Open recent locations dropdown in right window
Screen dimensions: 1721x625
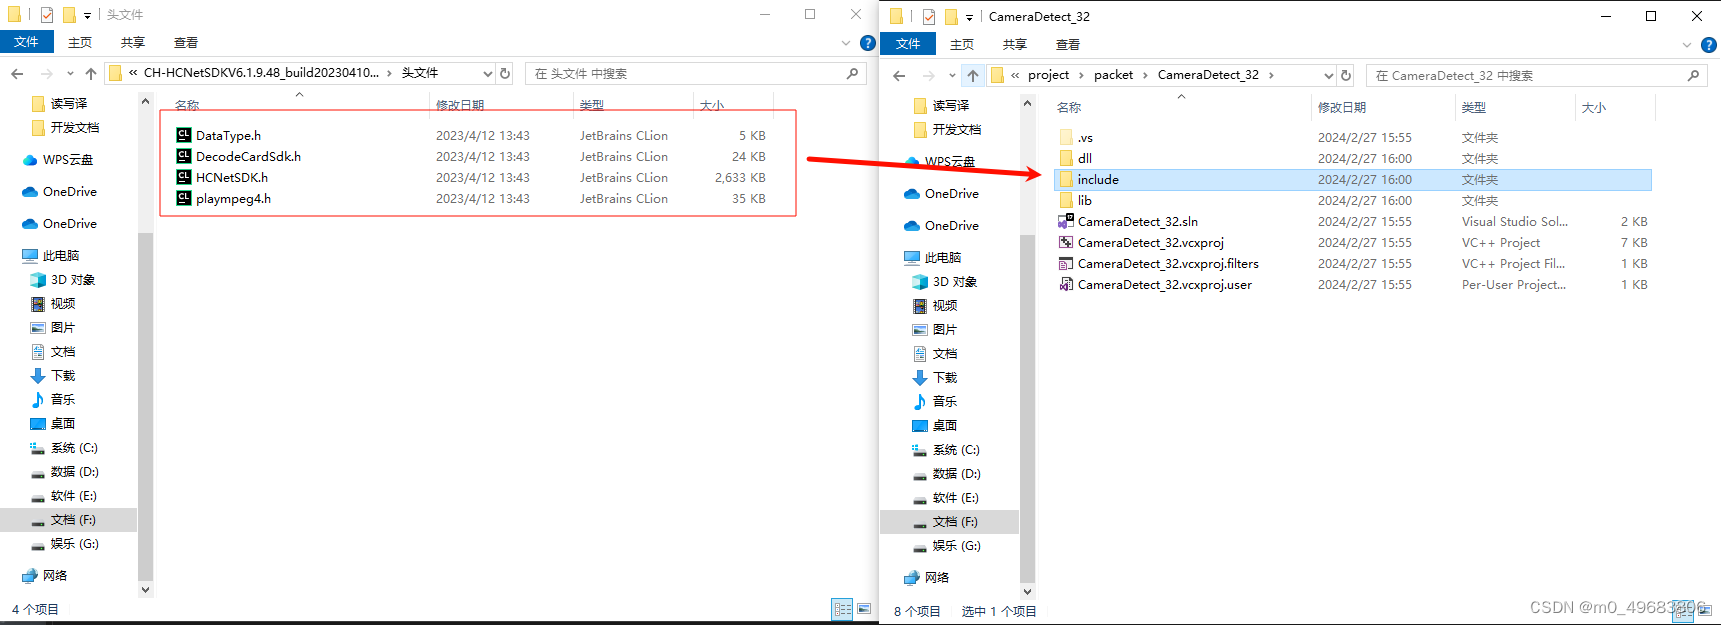952,75
